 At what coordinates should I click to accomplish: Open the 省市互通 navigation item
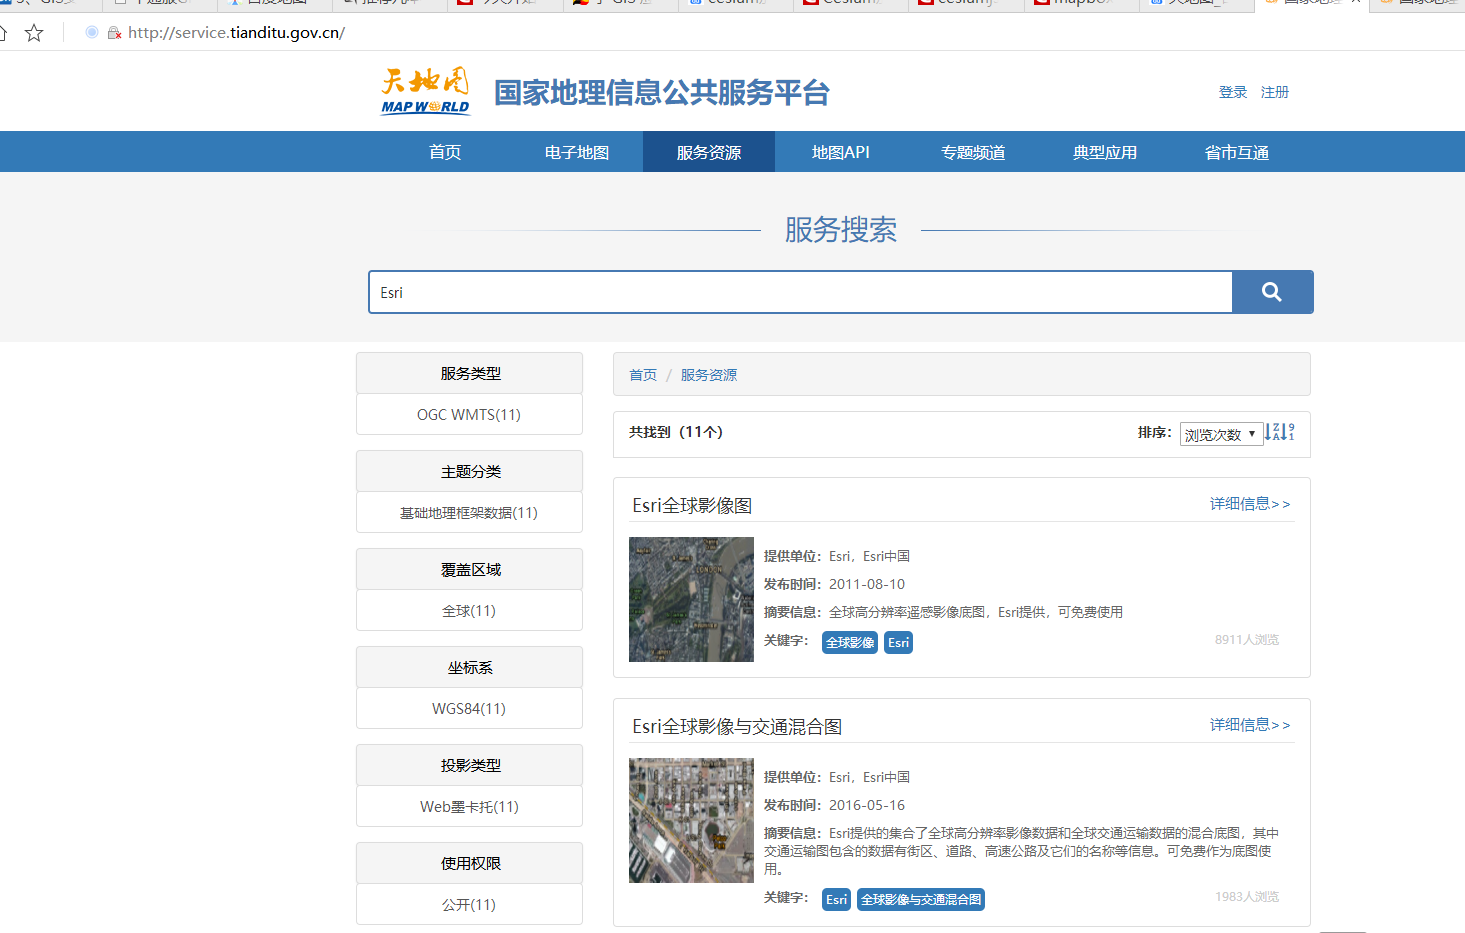tap(1237, 152)
